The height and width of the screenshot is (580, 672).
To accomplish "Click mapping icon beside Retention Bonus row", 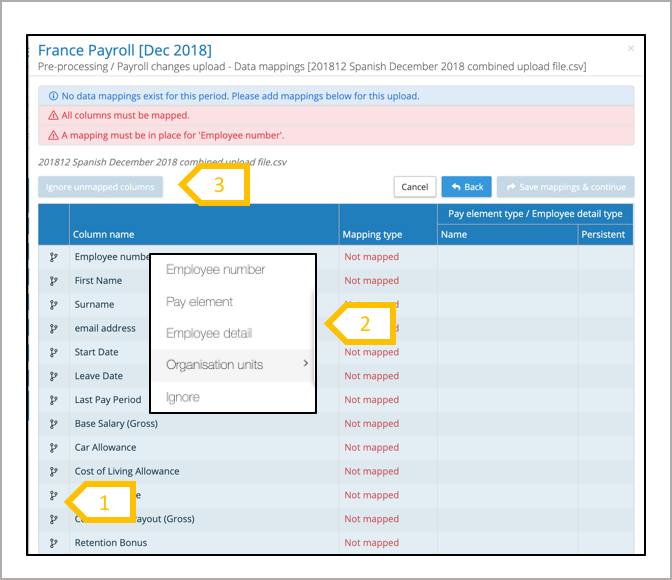I will pyautogui.click(x=53, y=543).
